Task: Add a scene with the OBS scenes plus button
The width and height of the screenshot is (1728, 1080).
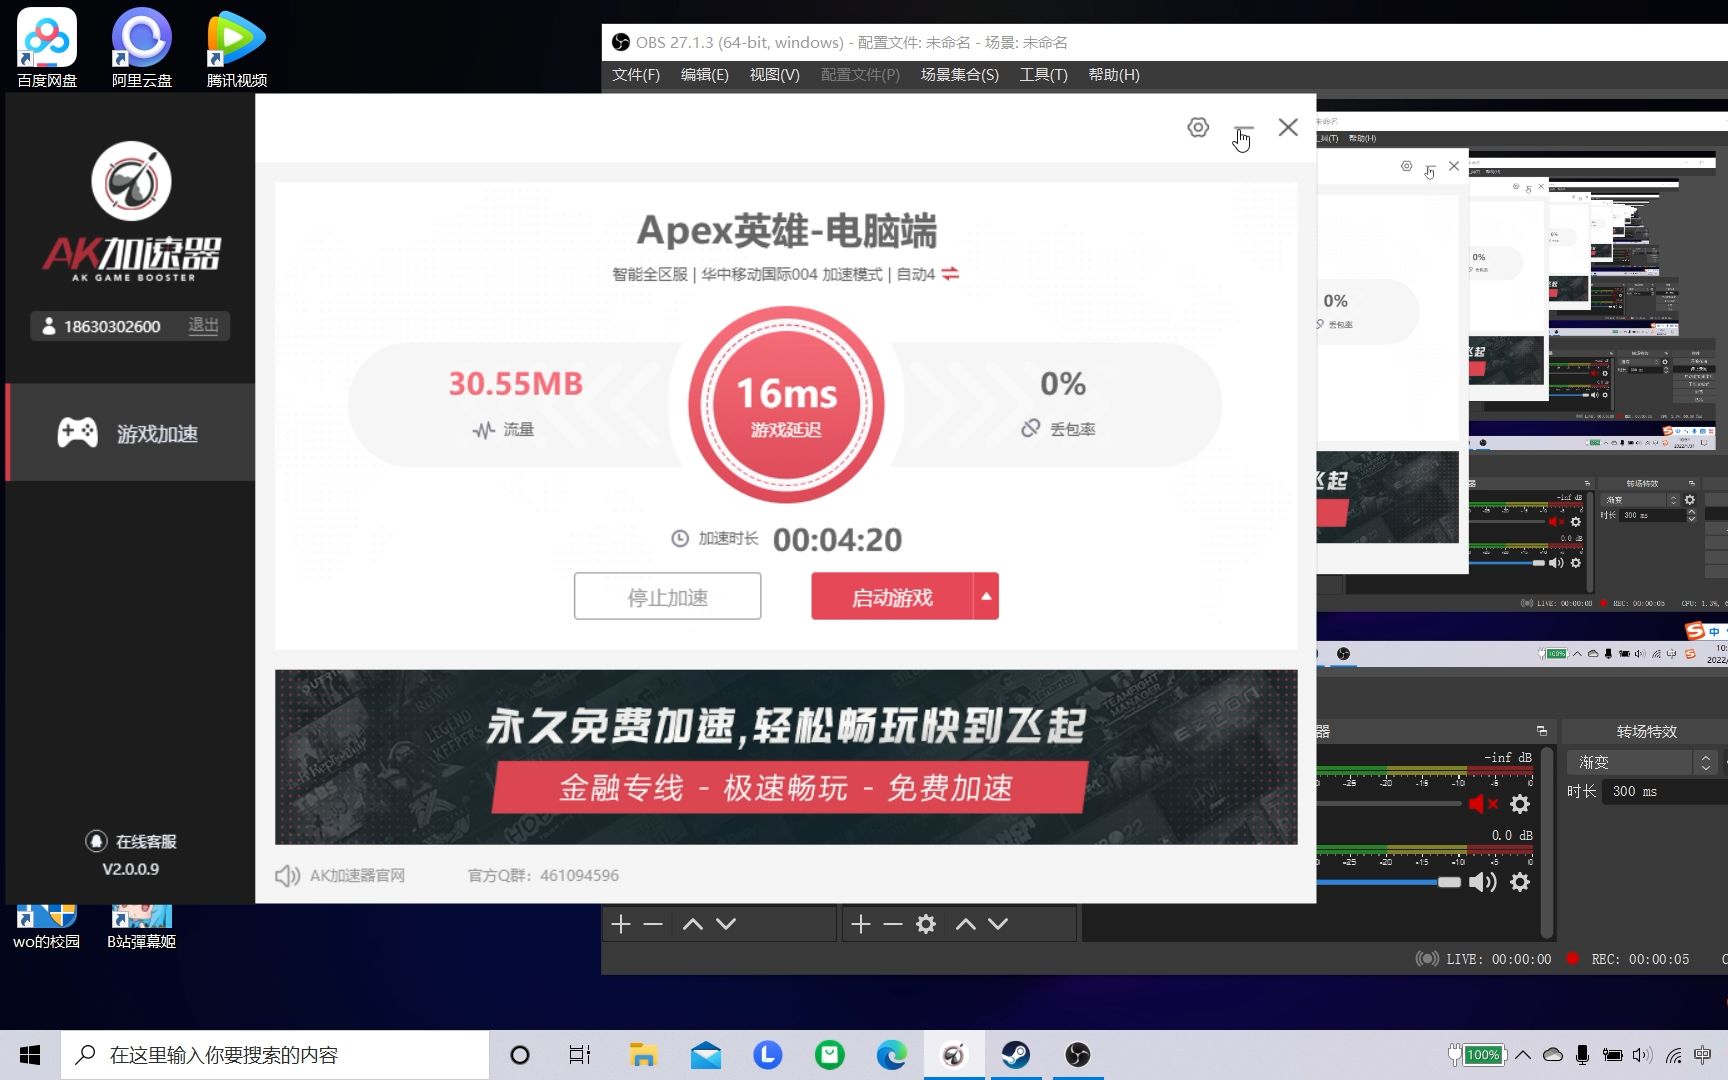Action: point(621,924)
